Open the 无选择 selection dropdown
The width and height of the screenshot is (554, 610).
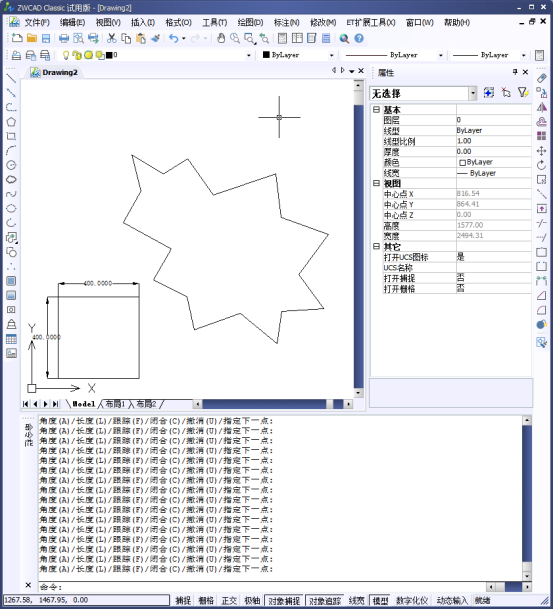(472, 93)
